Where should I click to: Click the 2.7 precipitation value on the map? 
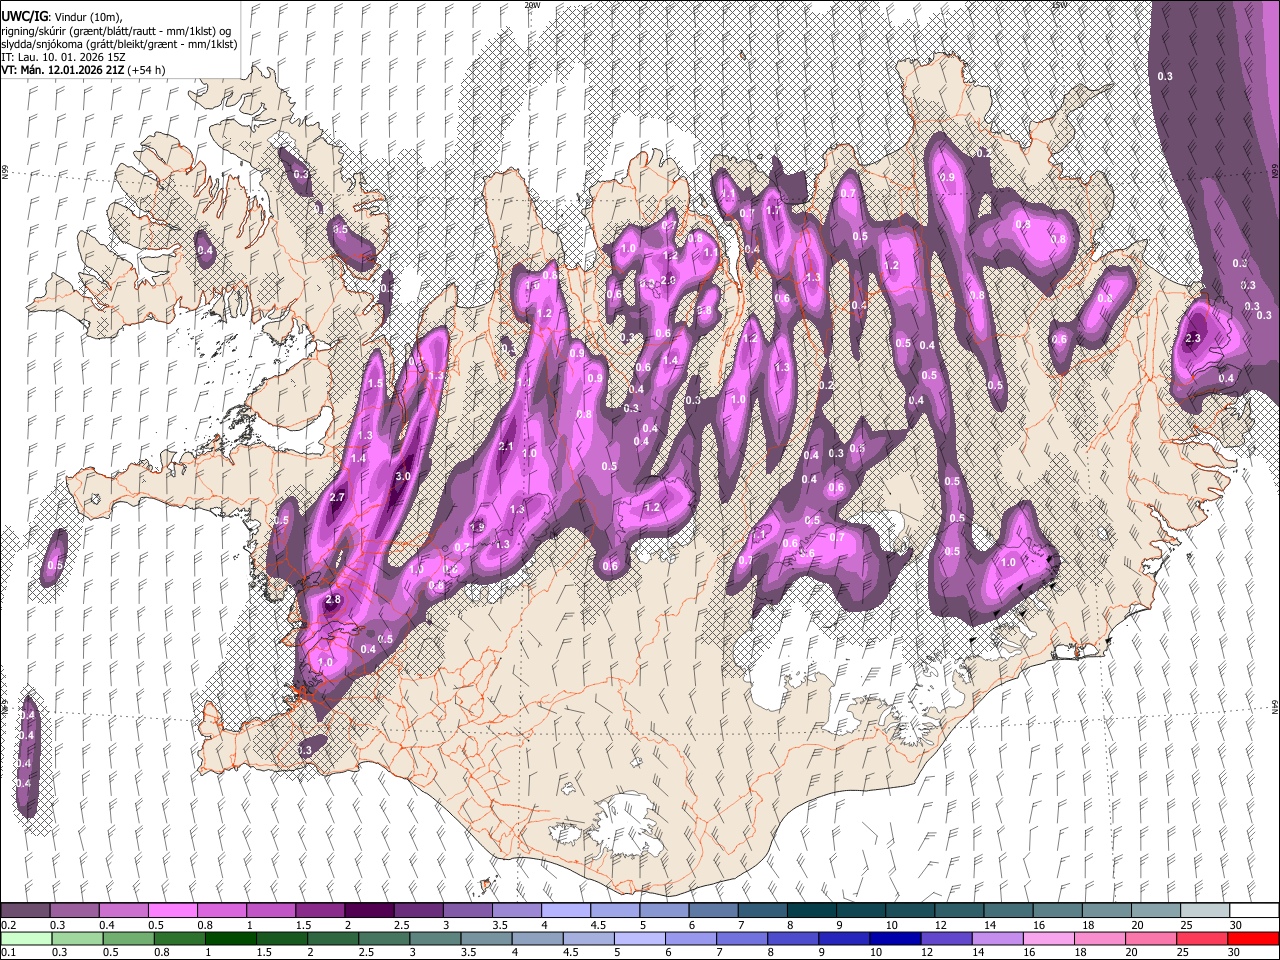coord(337,497)
